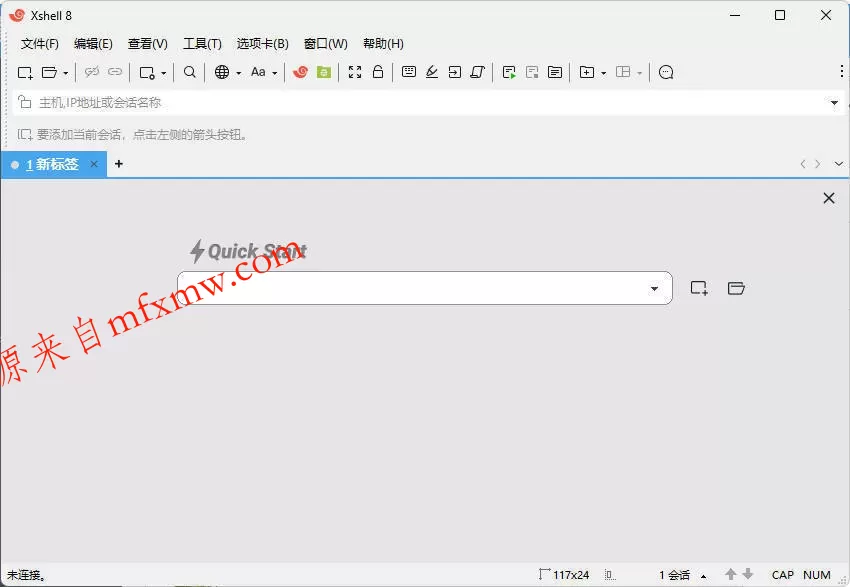Open the 帮助(H) menu

tap(383, 44)
